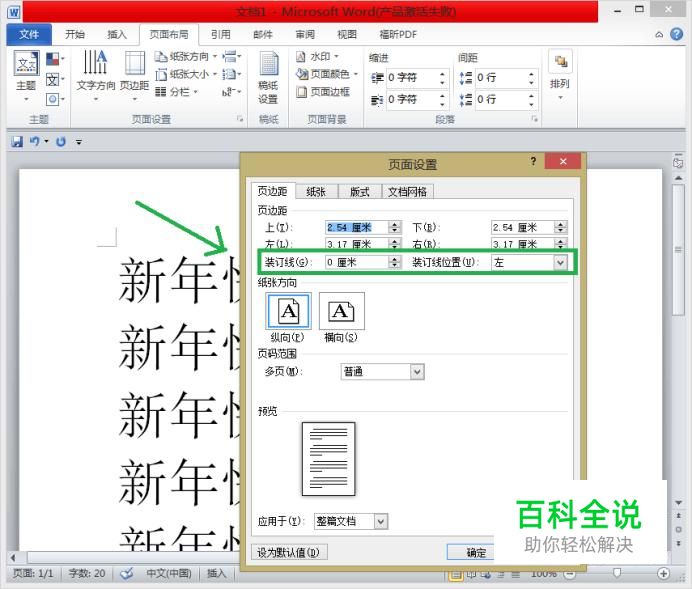Click the gutter (装订线) value field
692x589 pixels.
(357, 263)
